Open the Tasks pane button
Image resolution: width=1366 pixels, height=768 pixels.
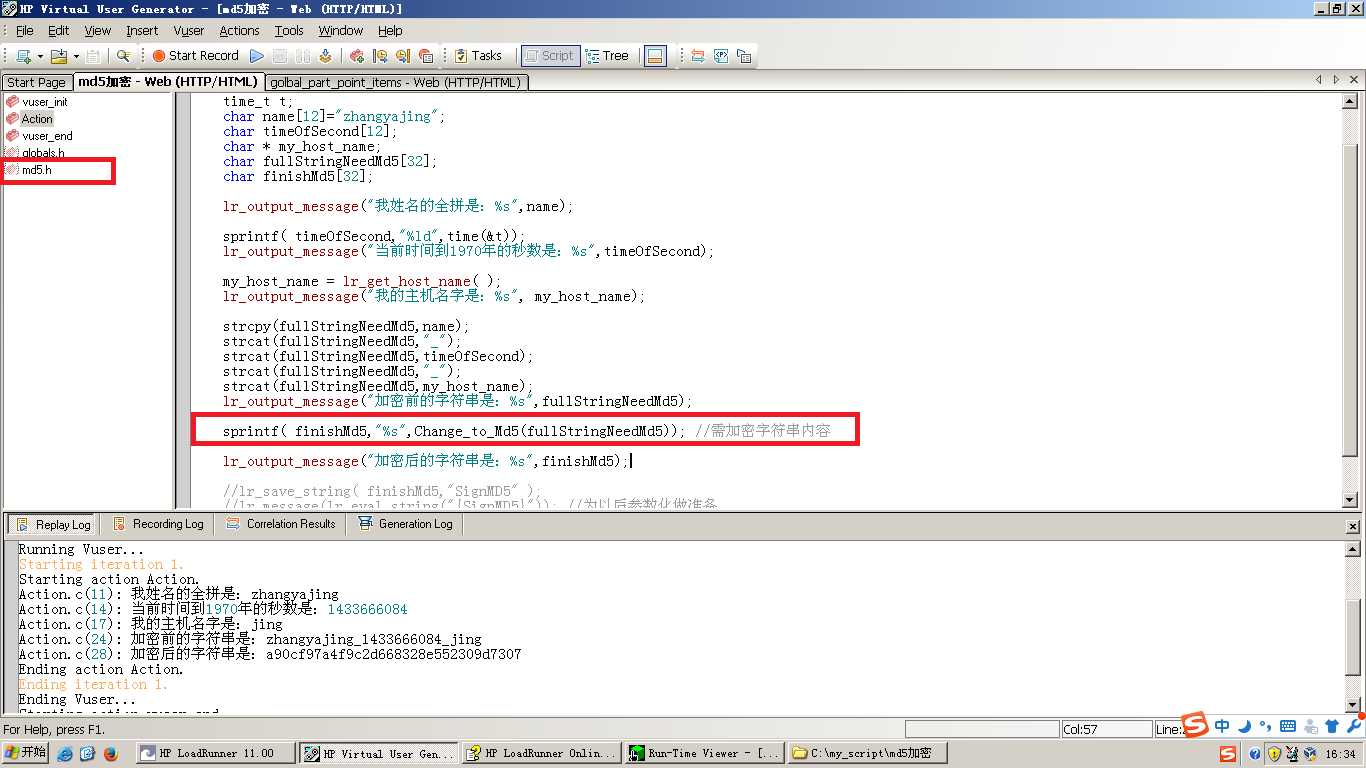pyautogui.click(x=478, y=56)
